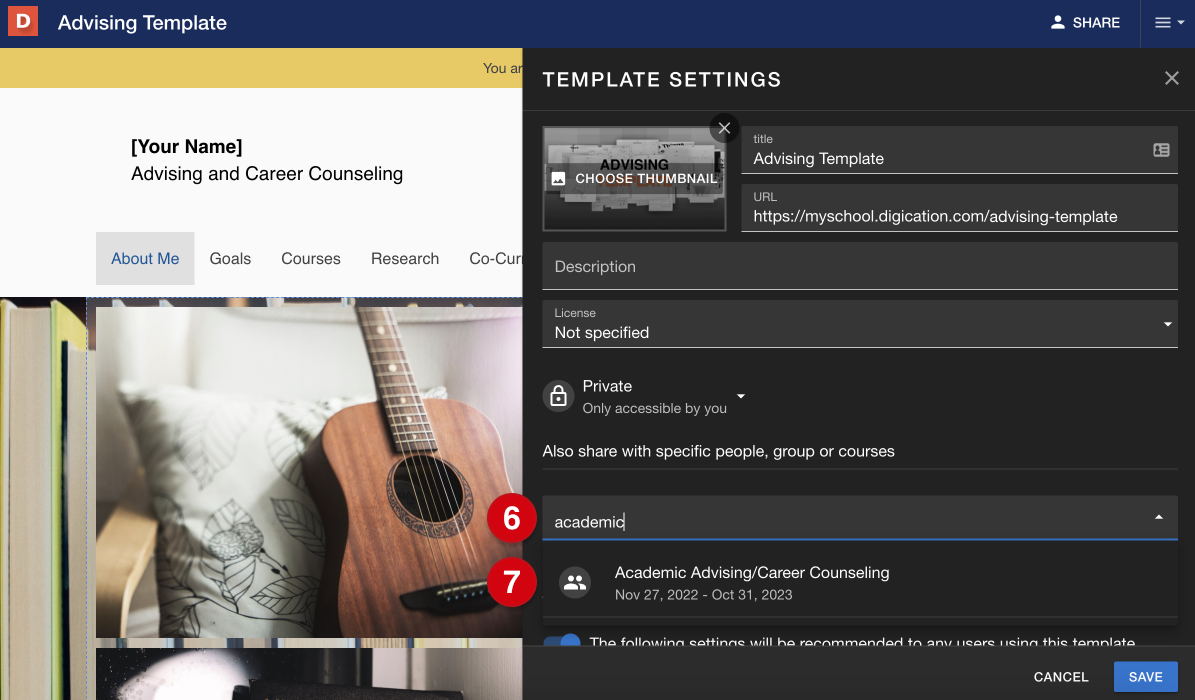Close the Template Settings panel

1171,78
